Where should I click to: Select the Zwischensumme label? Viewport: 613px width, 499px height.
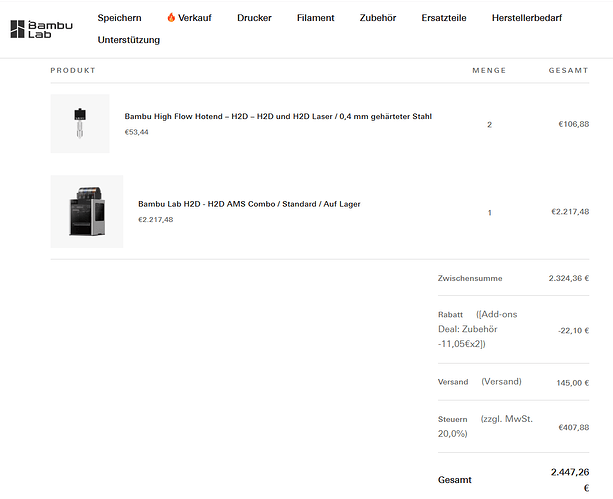[x=470, y=278]
